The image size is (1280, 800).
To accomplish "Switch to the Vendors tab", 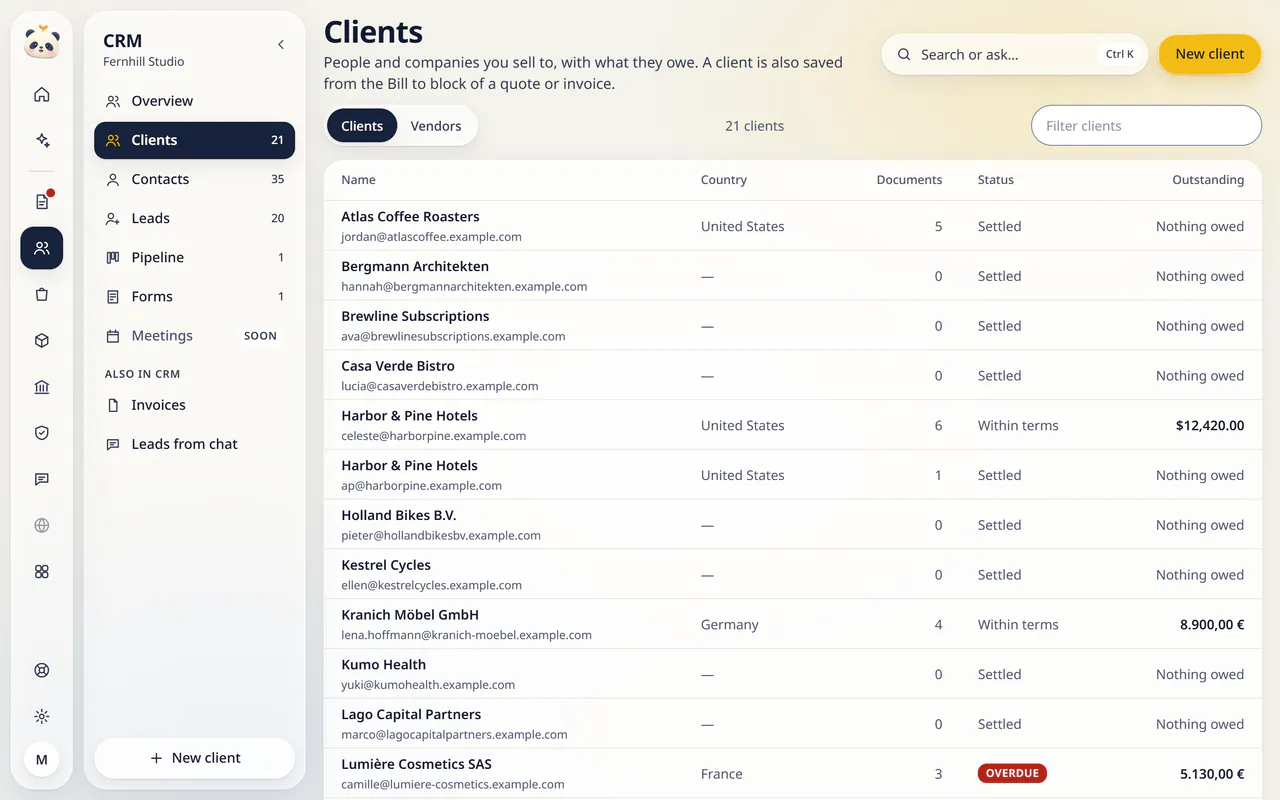I will coord(436,126).
